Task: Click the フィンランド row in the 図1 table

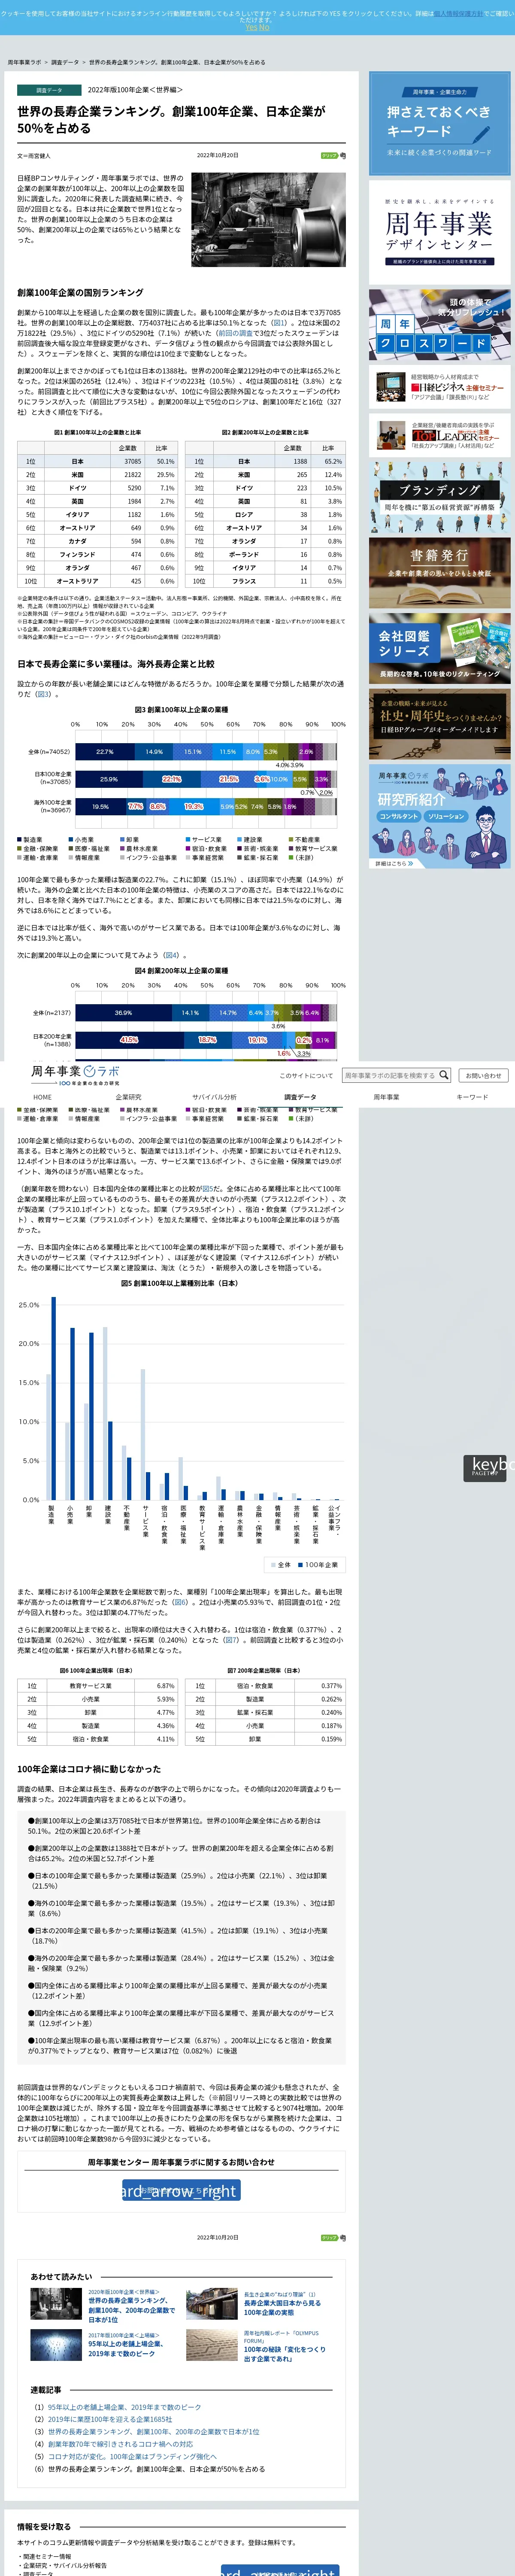Action: pyautogui.click(x=96, y=554)
